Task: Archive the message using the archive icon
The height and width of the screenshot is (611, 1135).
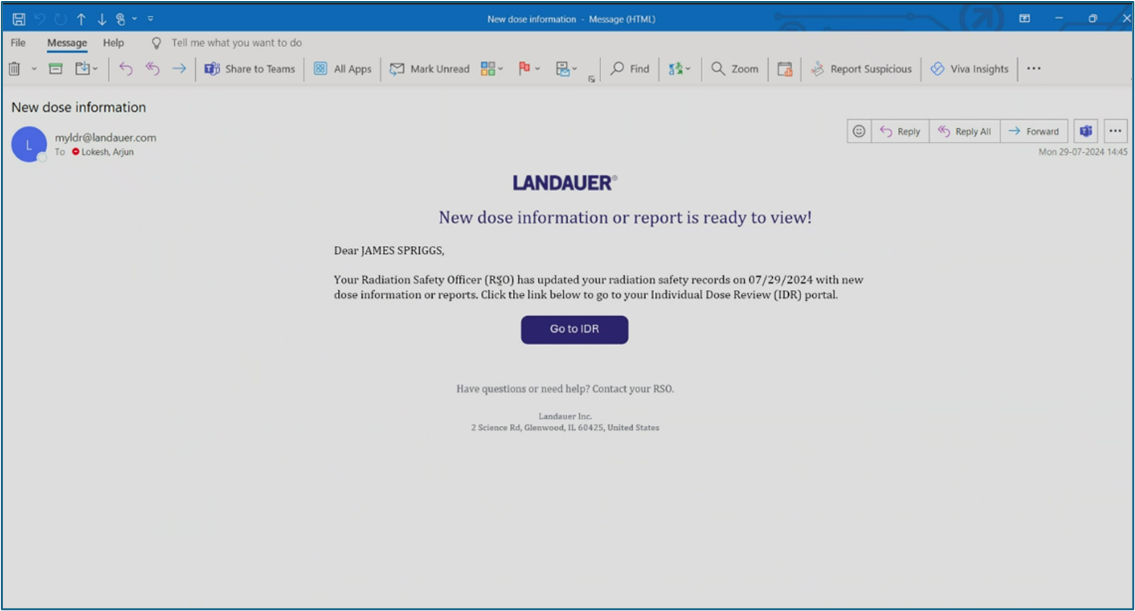Action: coord(56,69)
